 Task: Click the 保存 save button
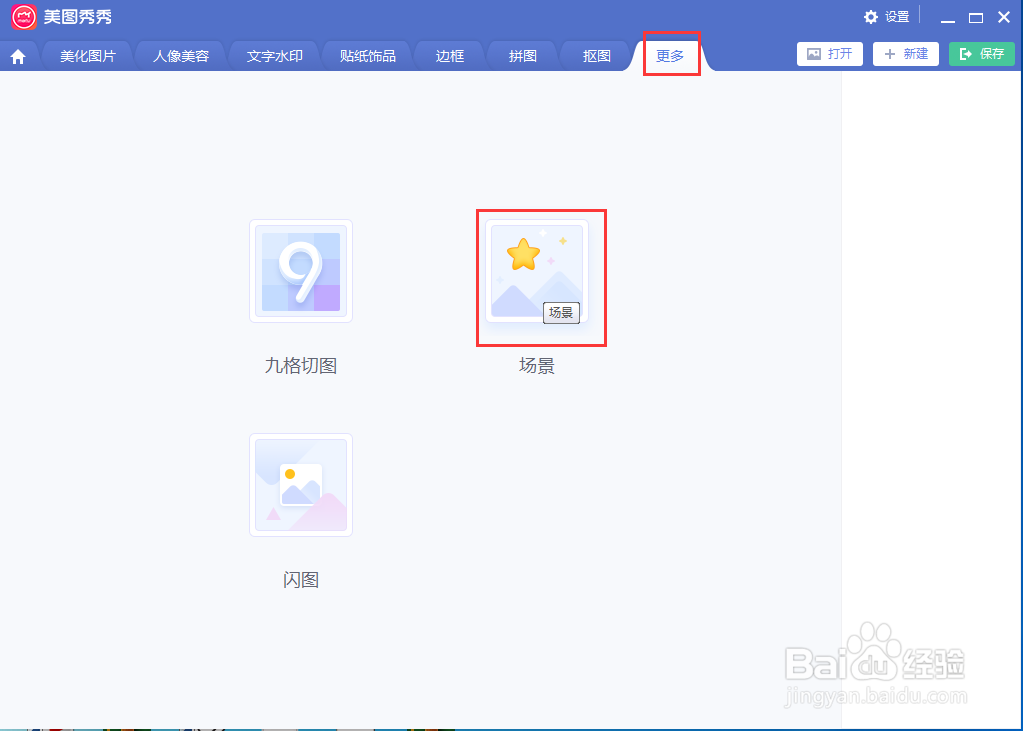pyautogui.click(x=981, y=54)
